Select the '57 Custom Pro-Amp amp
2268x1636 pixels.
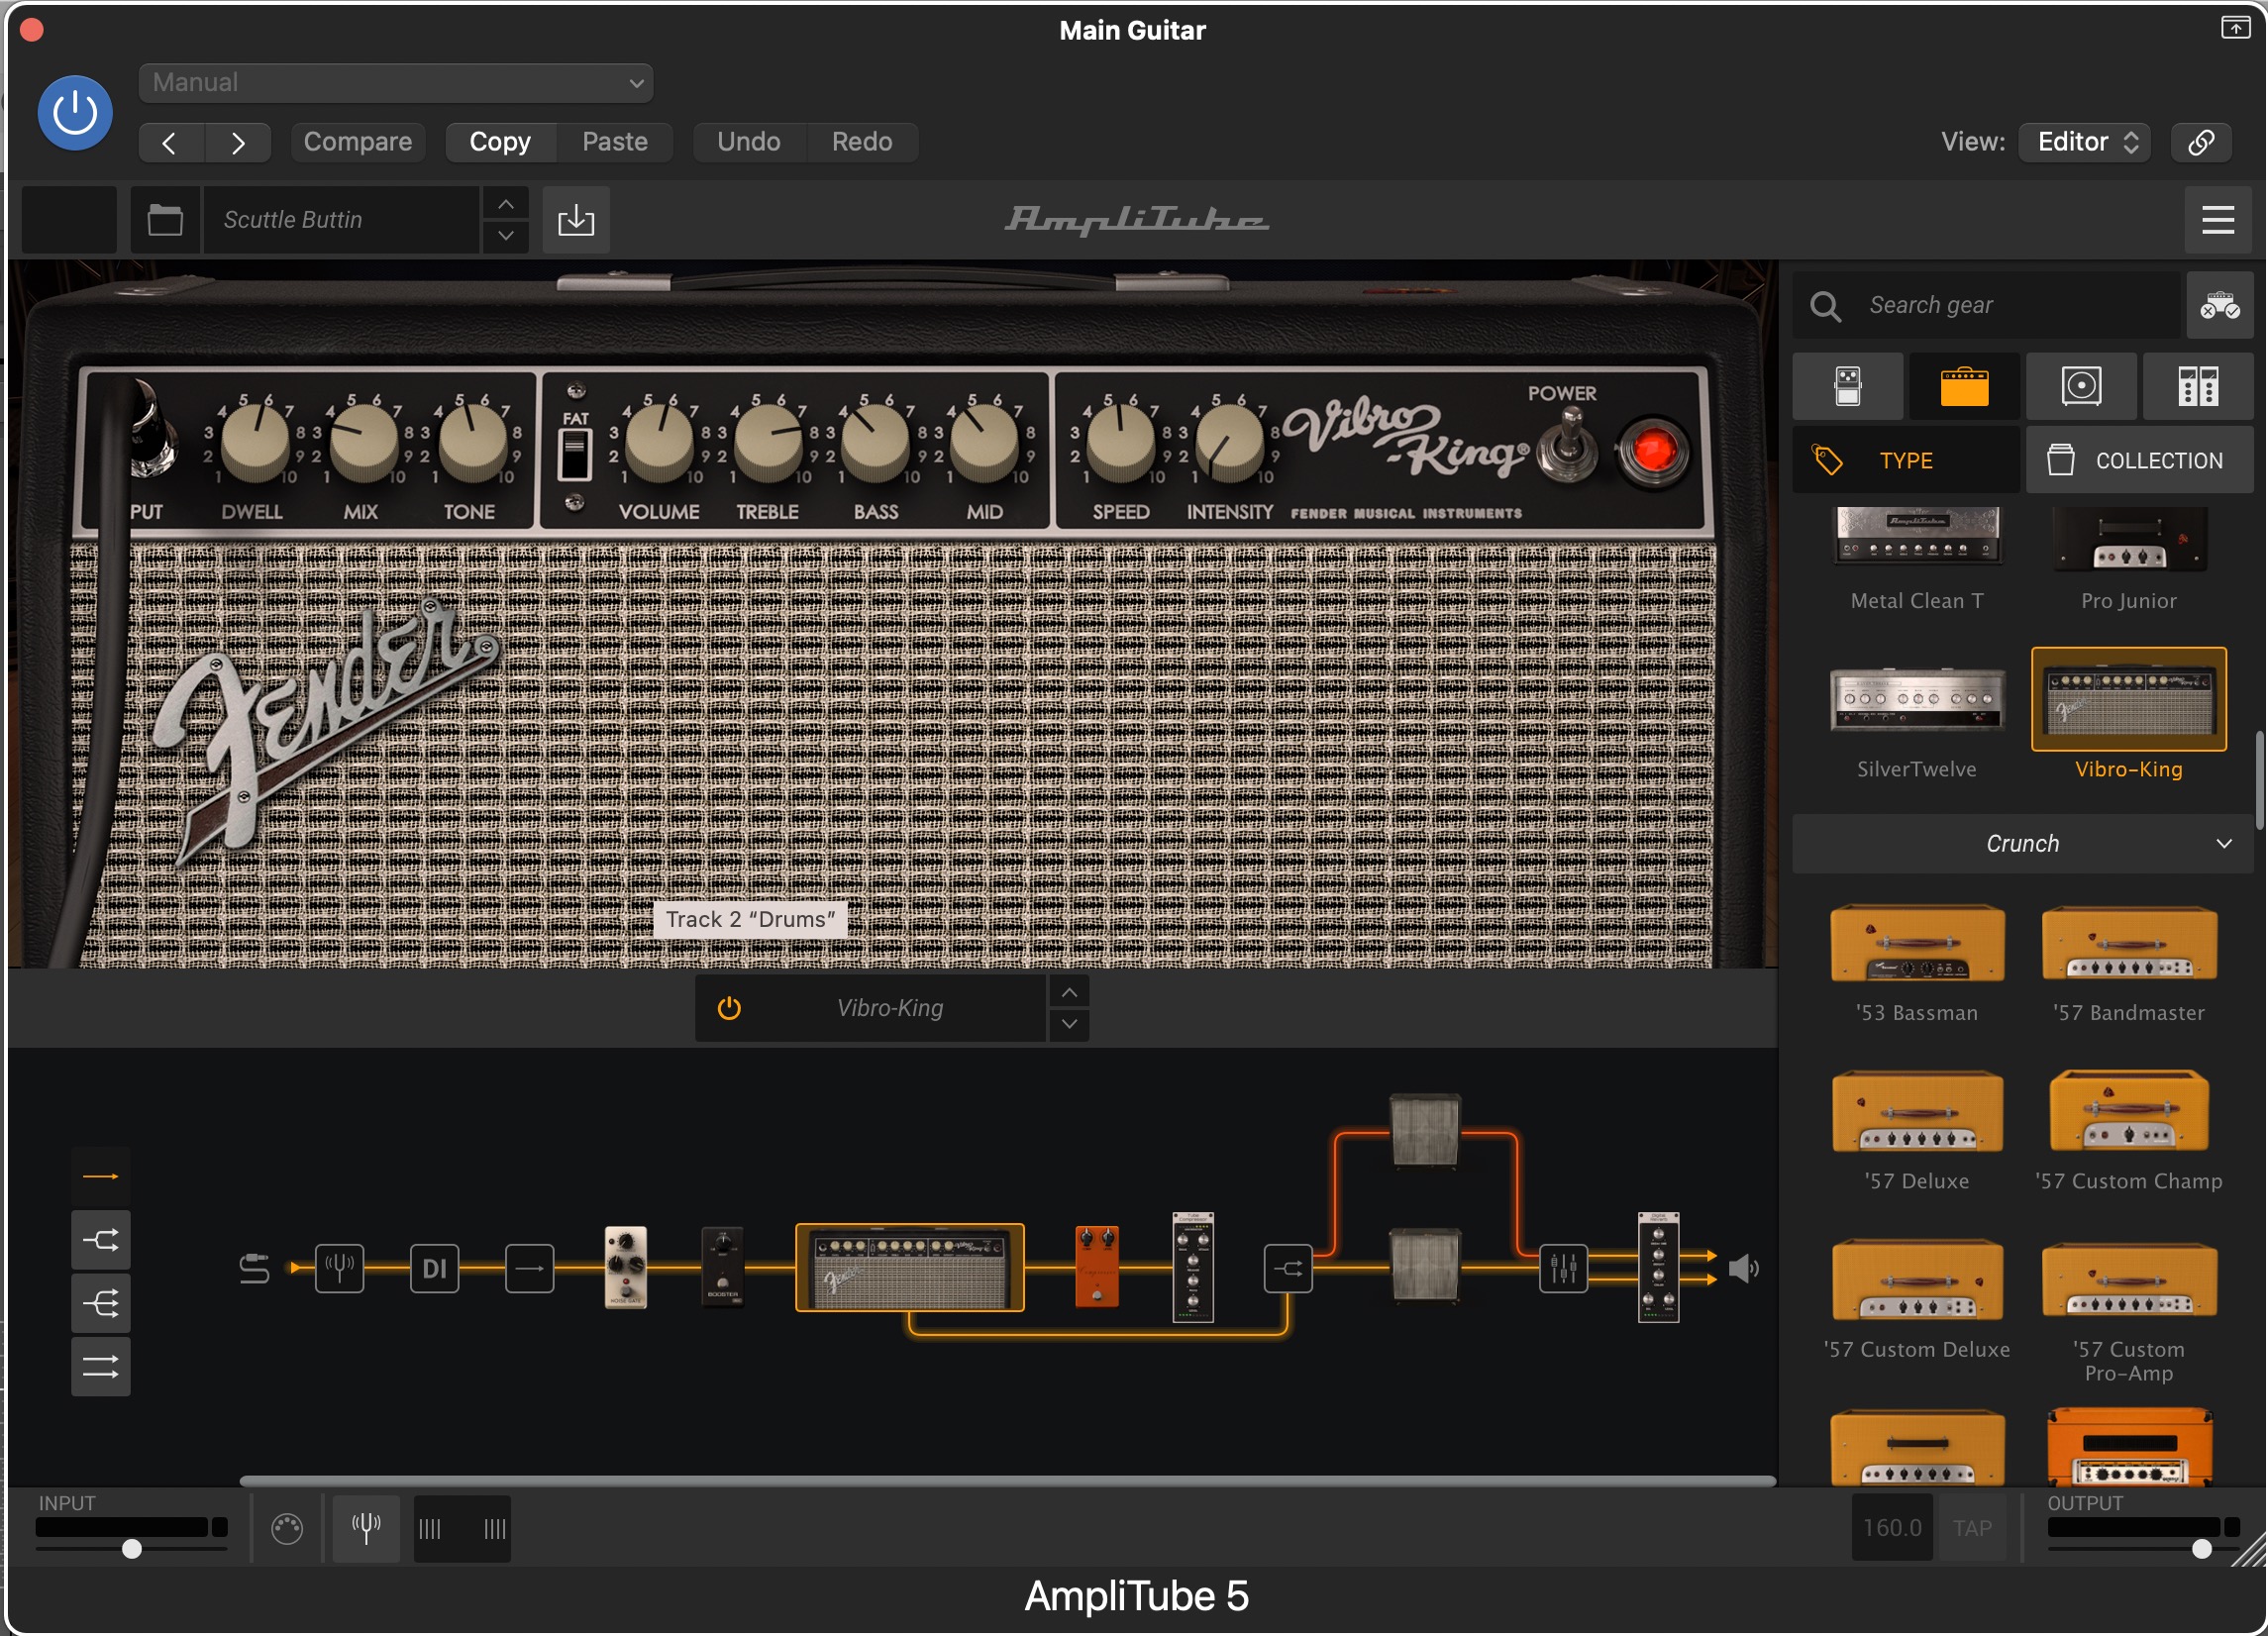coord(2129,1310)
